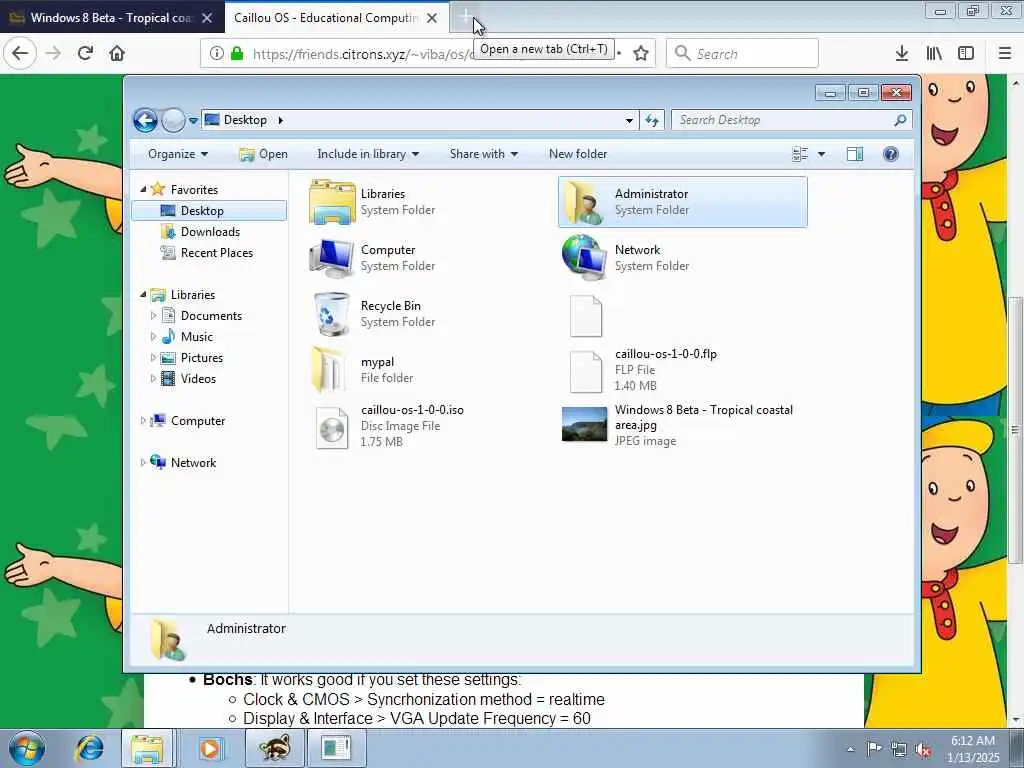1024x768 pixels.
Task: Collapse the Libraries tree section
Action: click(x=143, y=295)
